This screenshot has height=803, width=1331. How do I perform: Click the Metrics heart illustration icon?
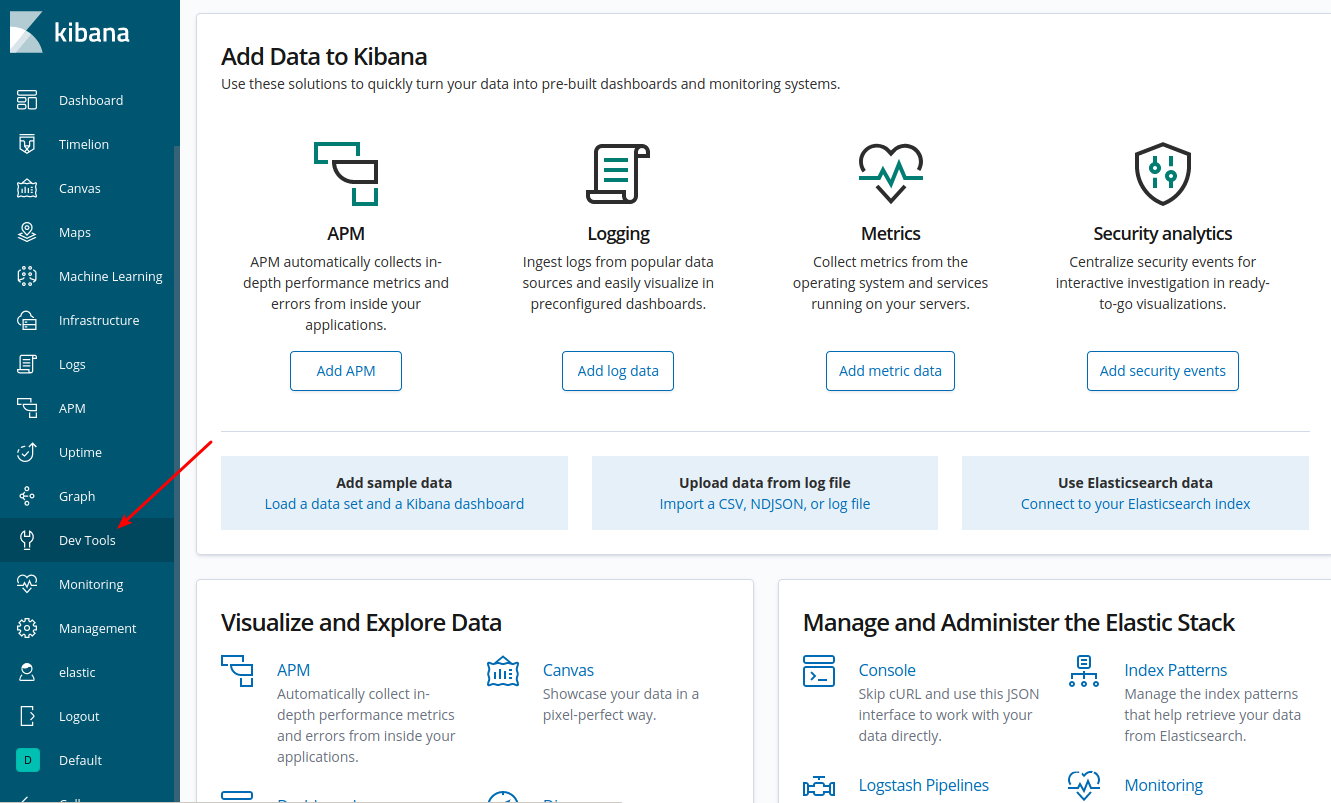[x=890, y=174]
